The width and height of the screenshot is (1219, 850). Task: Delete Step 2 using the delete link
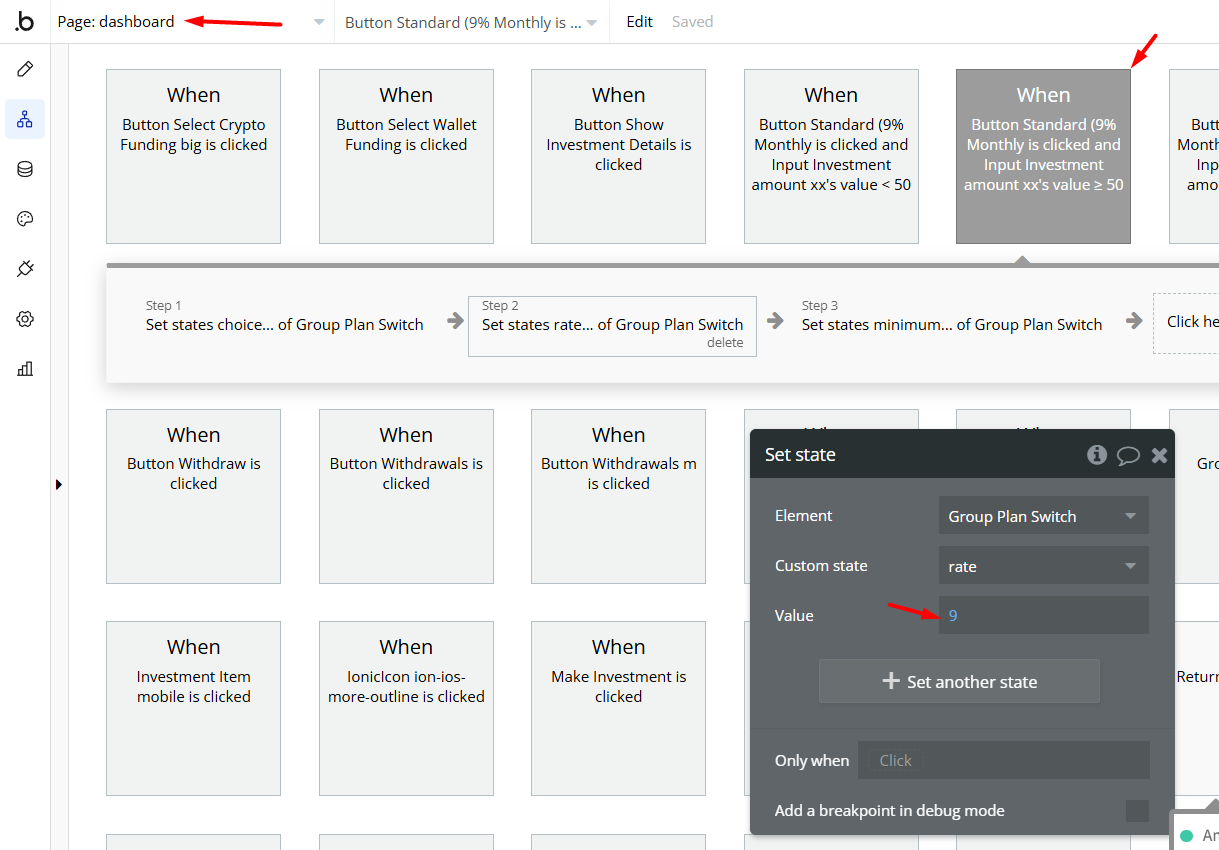click(725, 342)
